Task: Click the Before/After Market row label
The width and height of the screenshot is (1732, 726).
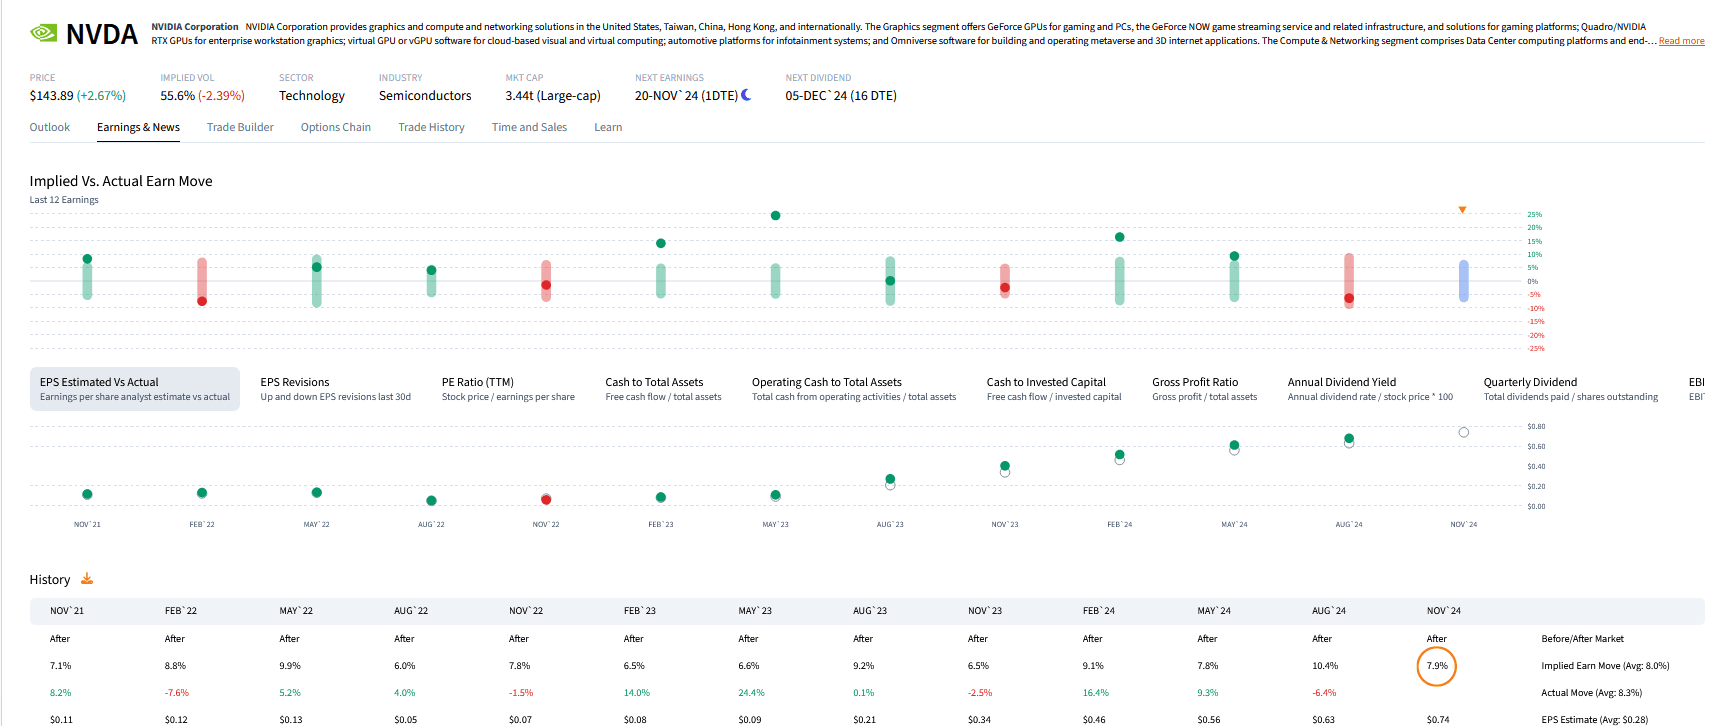Action: 1582,639
